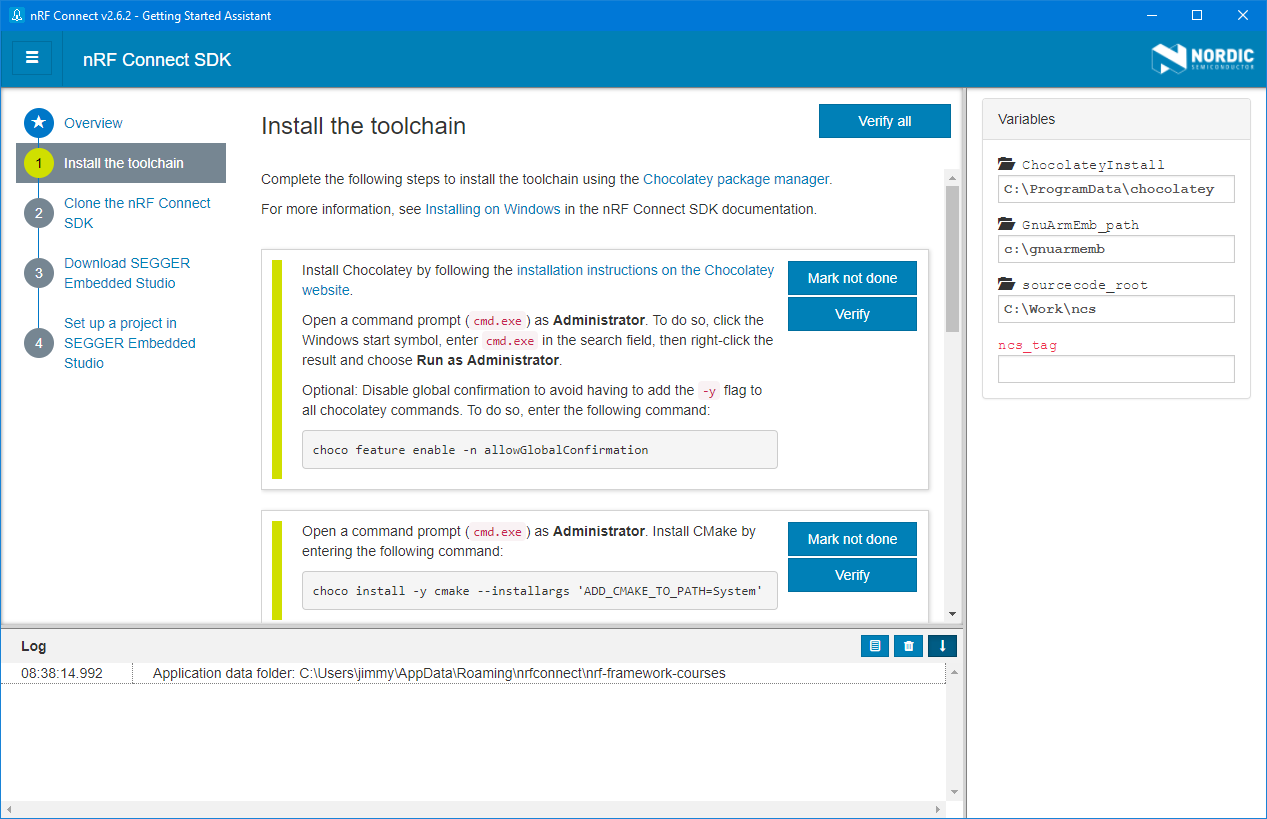This screenshot has height=819, width=1267.
Task: Go to Download SEGGER Embedded Studio step
Action: (x=127, y=273)
